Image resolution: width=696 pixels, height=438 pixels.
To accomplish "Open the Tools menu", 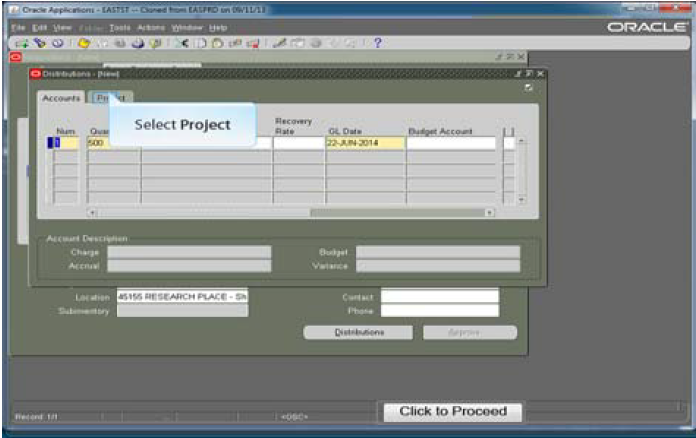I will pyautogui.click(x=120, y=28).
